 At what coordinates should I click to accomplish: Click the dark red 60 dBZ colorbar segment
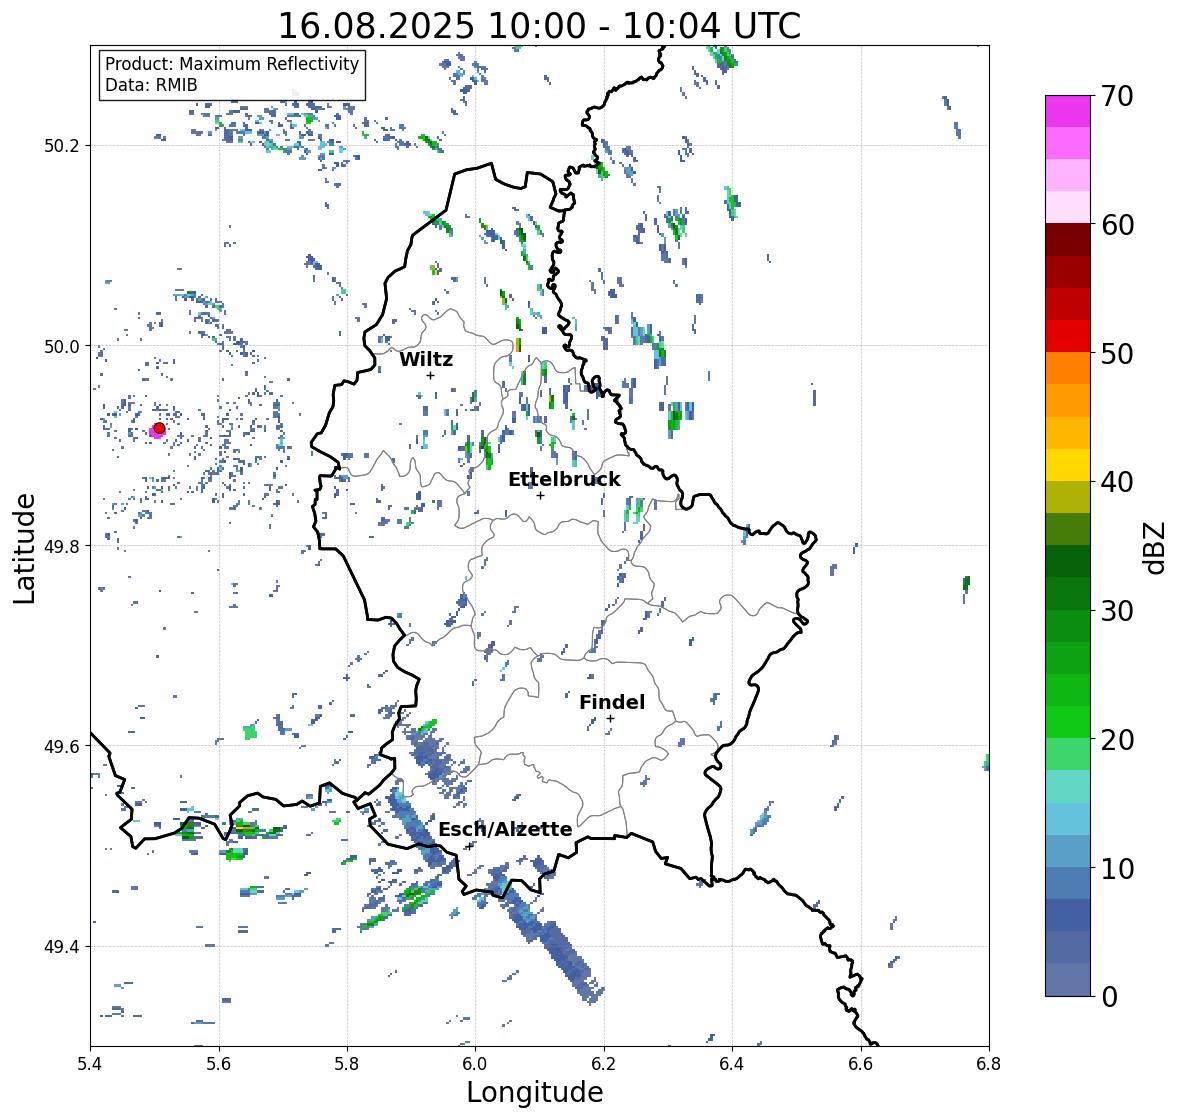[x=1068, y=240]
